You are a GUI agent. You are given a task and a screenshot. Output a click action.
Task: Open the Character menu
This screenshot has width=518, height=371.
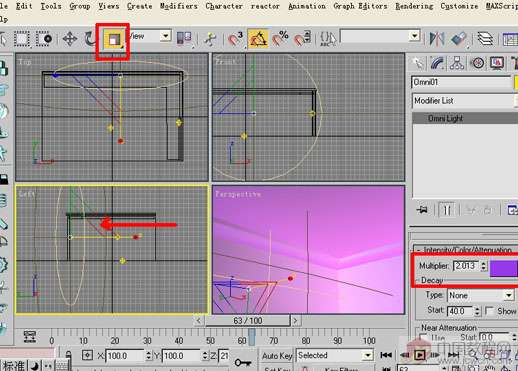click(224, 6)
